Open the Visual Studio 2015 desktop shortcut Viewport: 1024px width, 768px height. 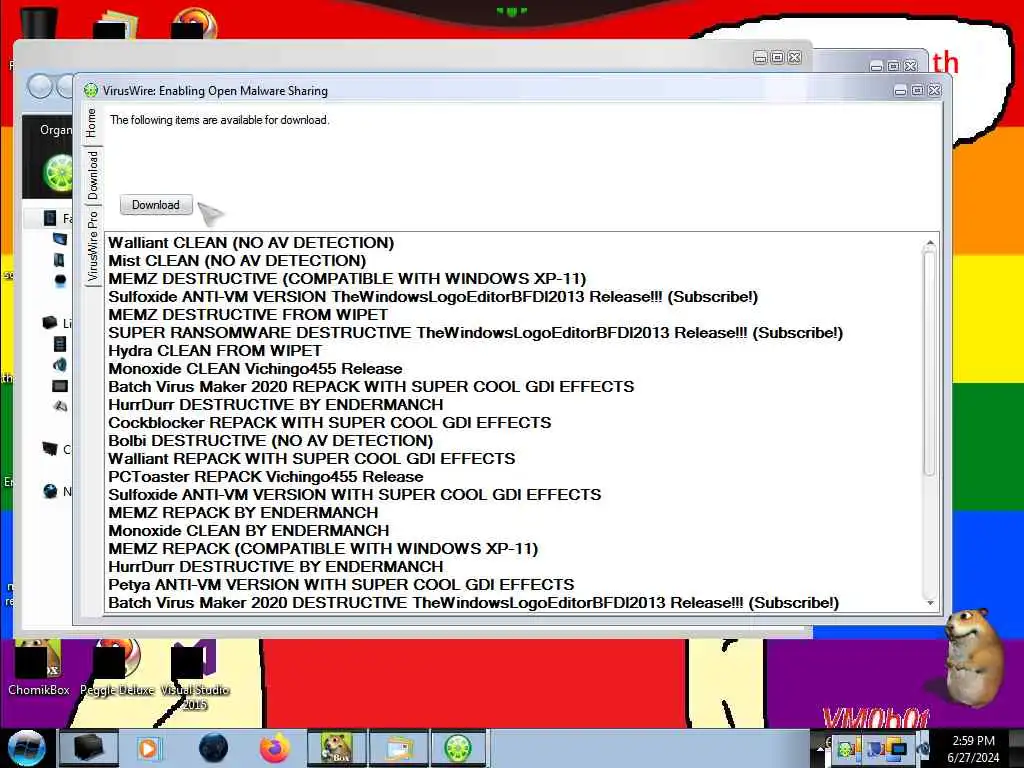click(195, 675)
